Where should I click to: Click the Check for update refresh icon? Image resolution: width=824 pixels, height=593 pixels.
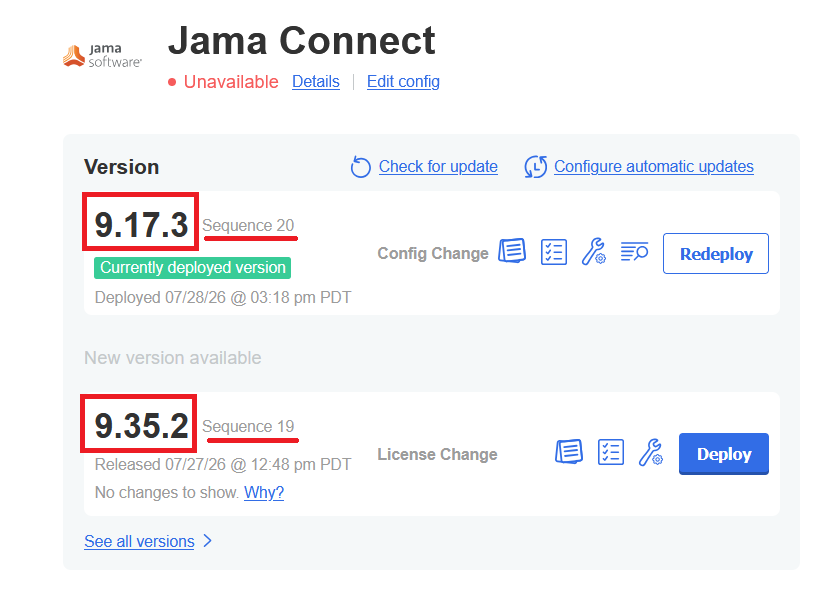click(x=360, y=167)
